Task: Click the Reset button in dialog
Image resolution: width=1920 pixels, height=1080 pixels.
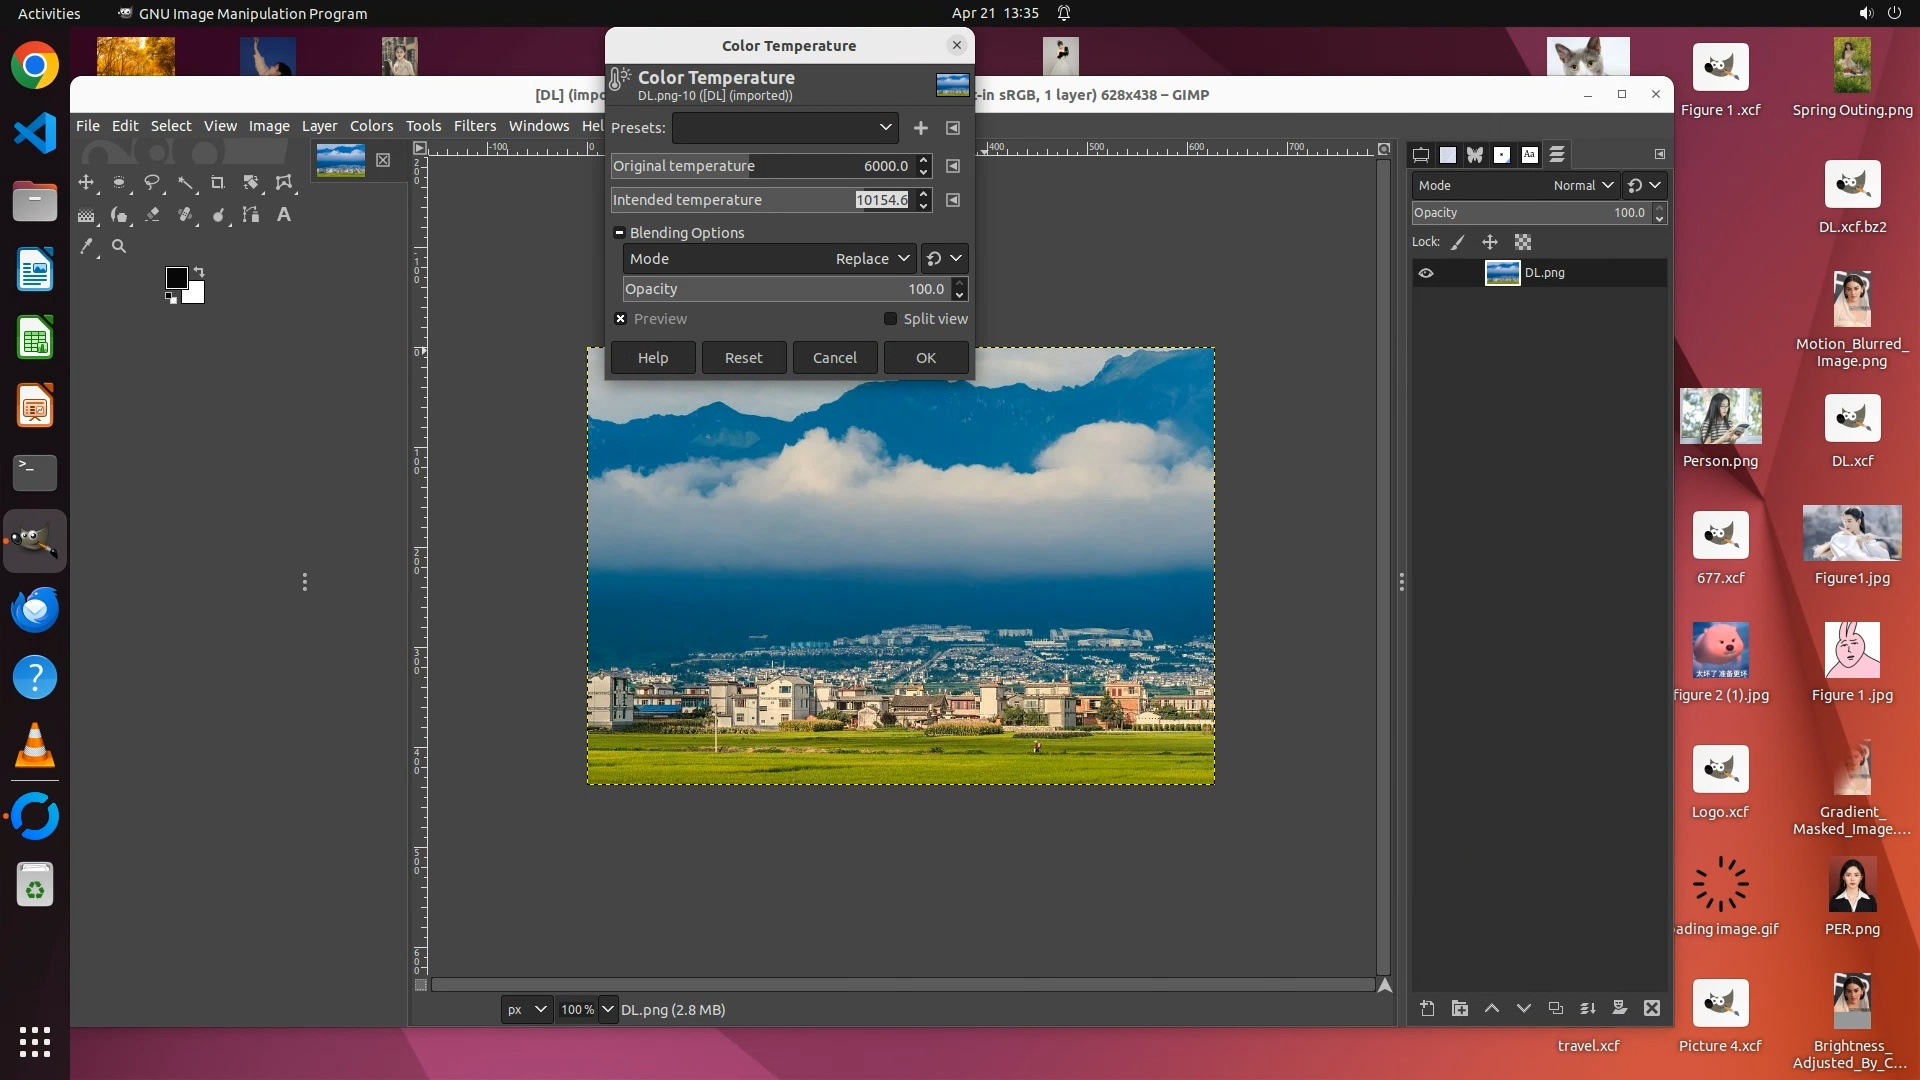Action: click(743, 358)
